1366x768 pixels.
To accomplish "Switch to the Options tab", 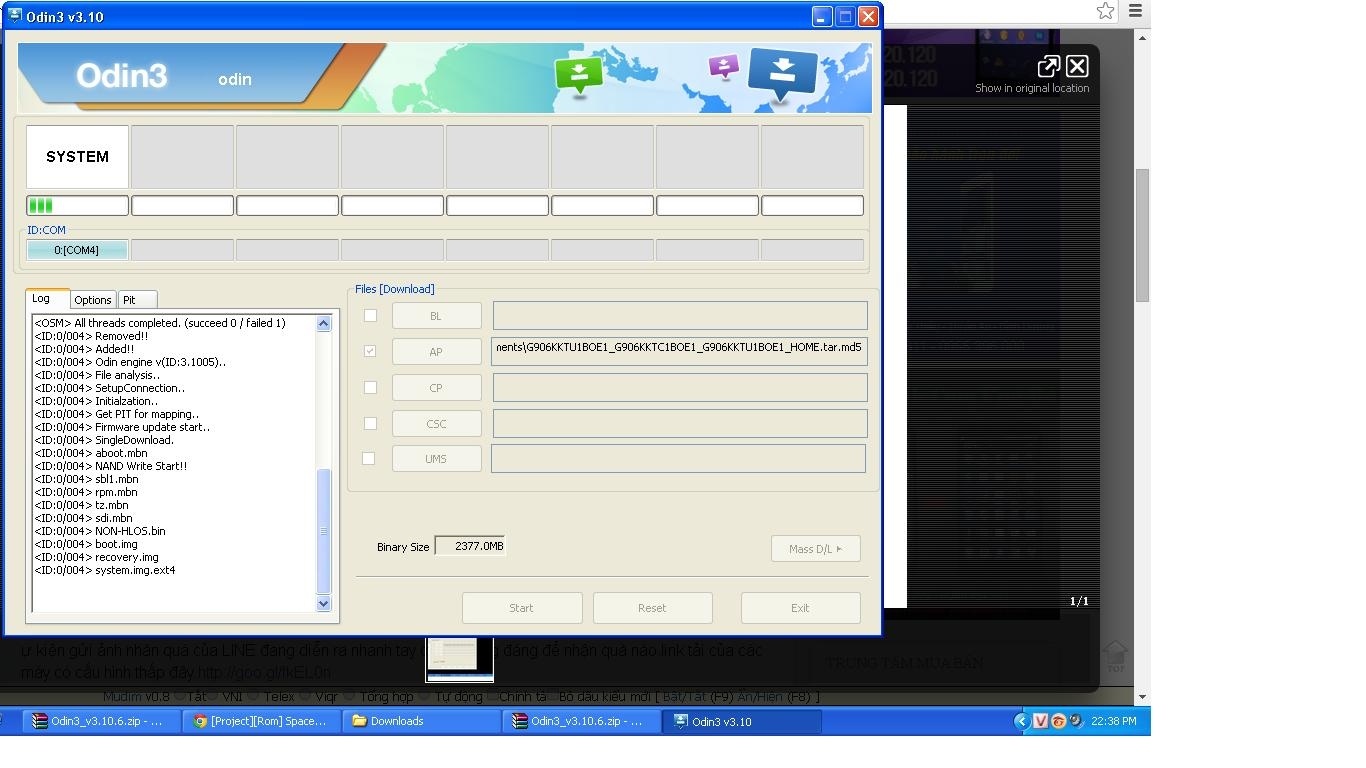I will (93, 300).
